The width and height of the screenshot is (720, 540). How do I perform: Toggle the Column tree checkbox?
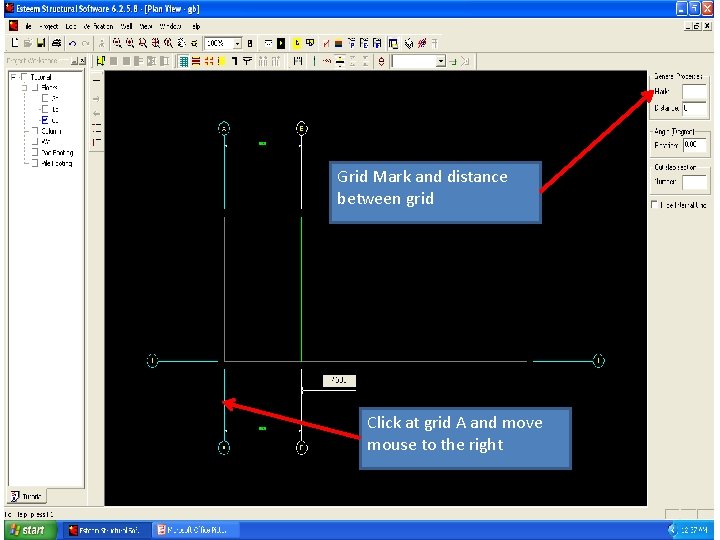click(x=35, y=131)
